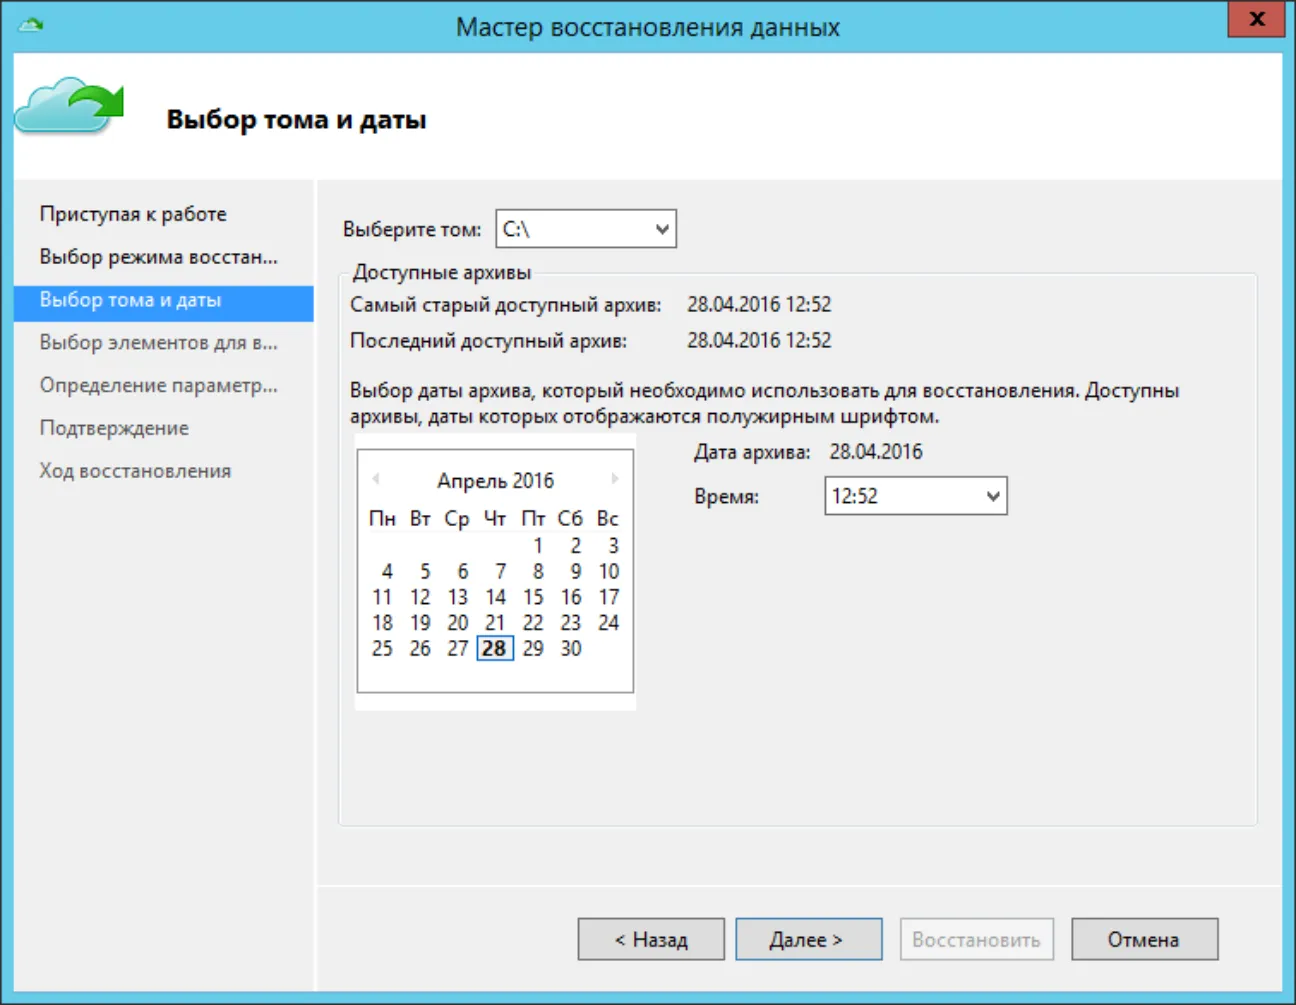Viewport: 1296px width, 1005px height.
Task: Click the cloud icon in the title bar
Action: click(x=31, y=24)
